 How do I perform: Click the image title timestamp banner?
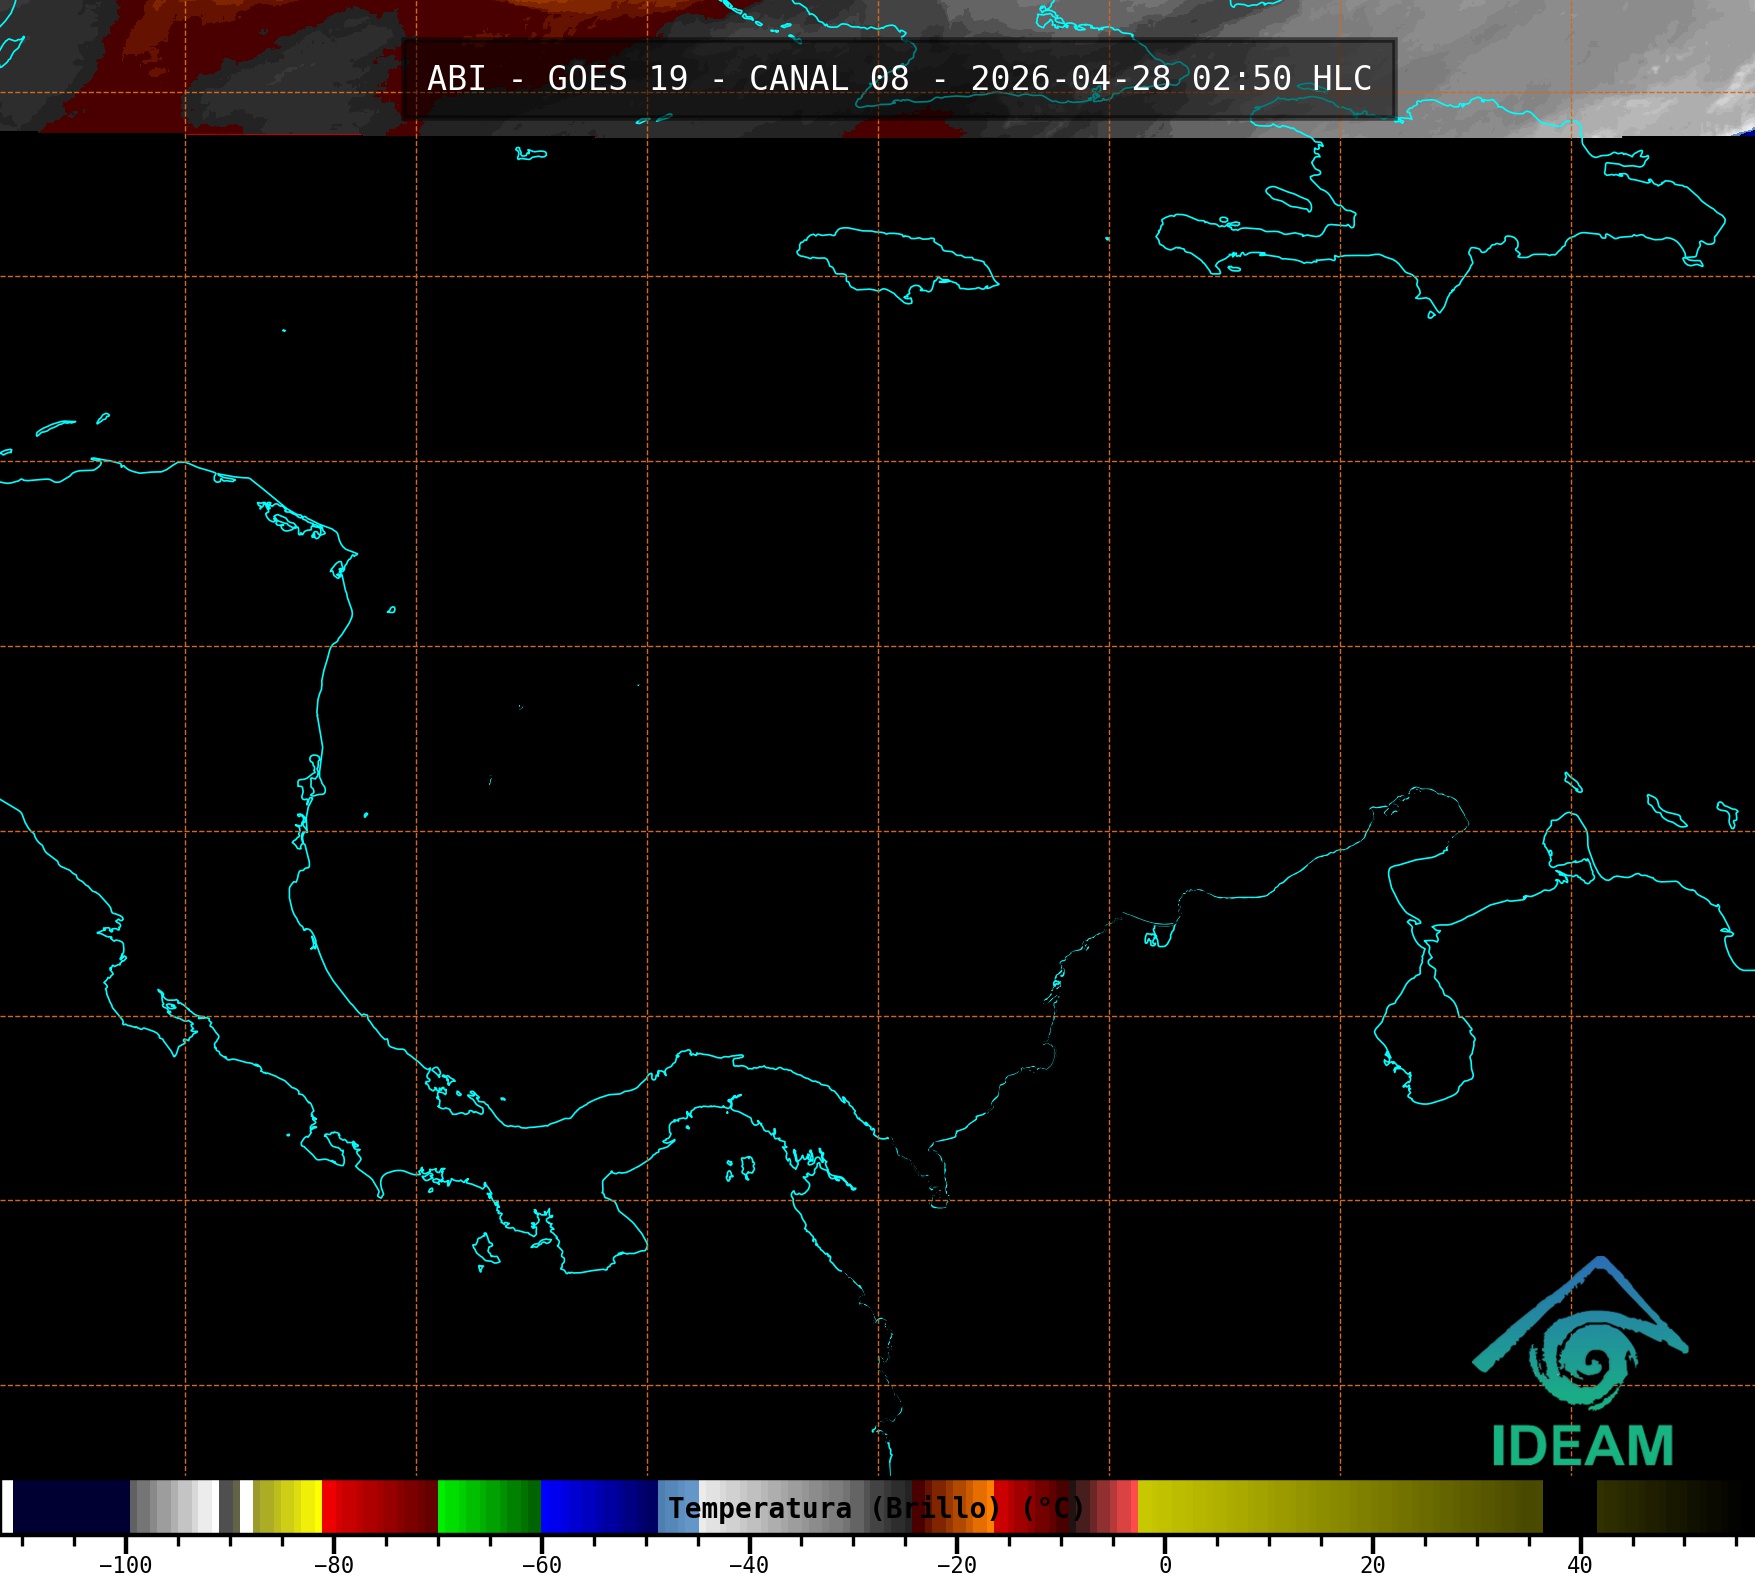point(898,78)
